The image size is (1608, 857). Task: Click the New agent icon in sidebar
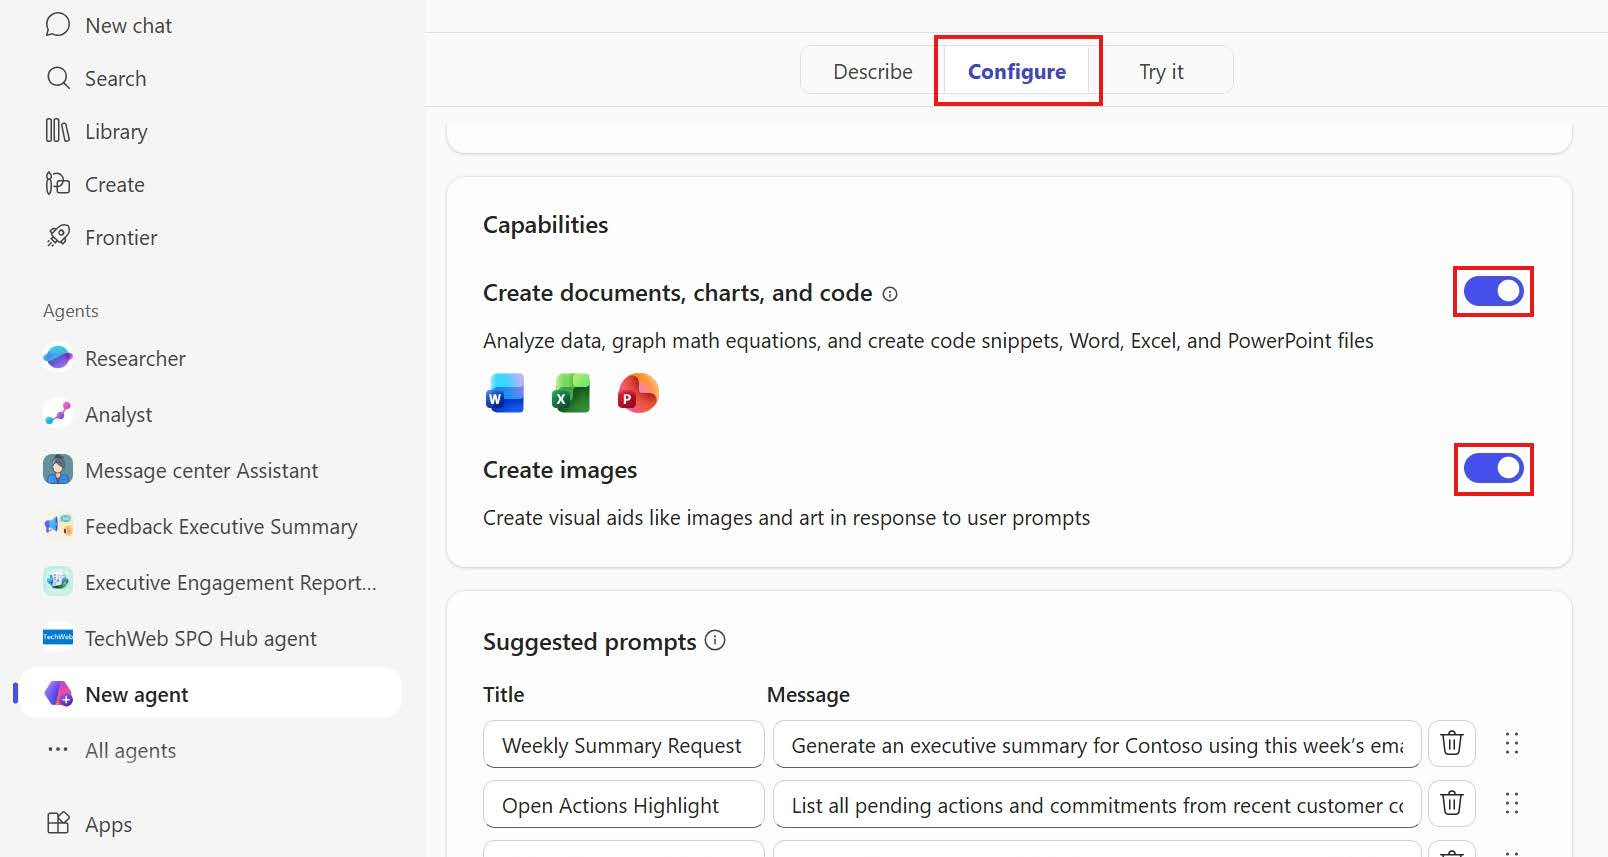tap(58, 694)
